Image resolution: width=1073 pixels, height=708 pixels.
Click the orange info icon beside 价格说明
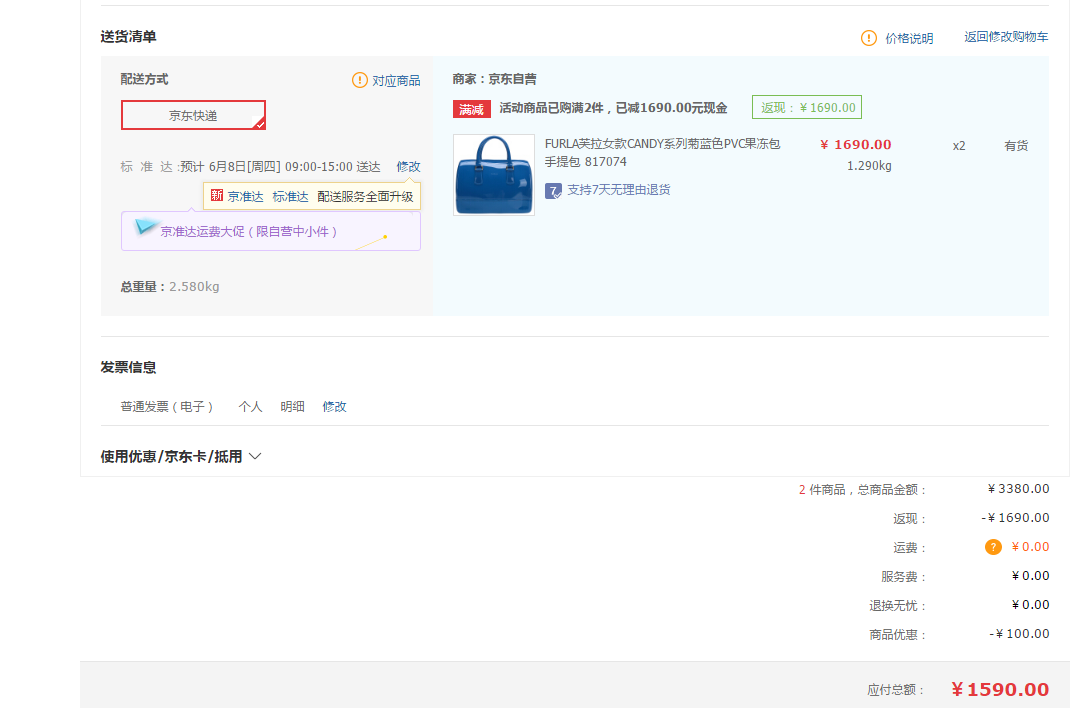coord(868,38)
